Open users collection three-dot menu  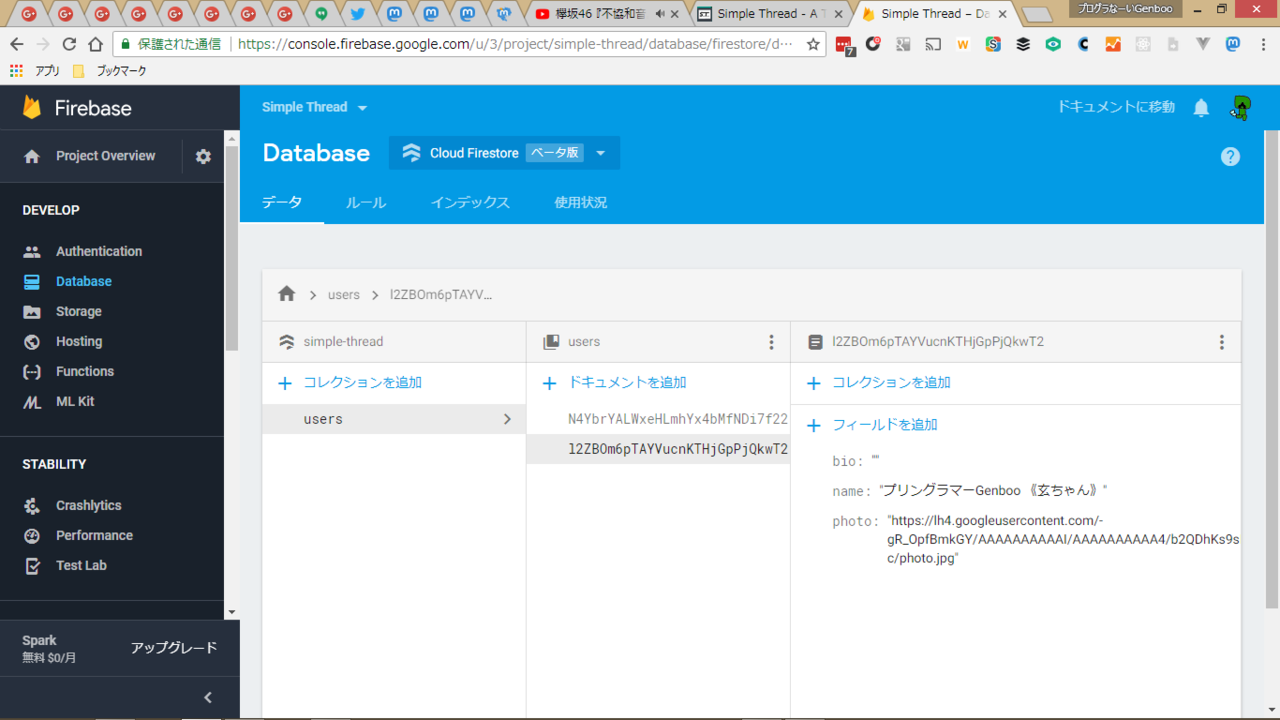(771, 342)
